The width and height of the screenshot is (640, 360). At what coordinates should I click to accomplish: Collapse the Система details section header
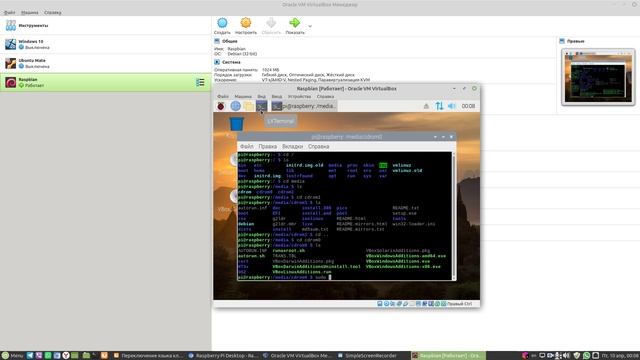point(231,62)
